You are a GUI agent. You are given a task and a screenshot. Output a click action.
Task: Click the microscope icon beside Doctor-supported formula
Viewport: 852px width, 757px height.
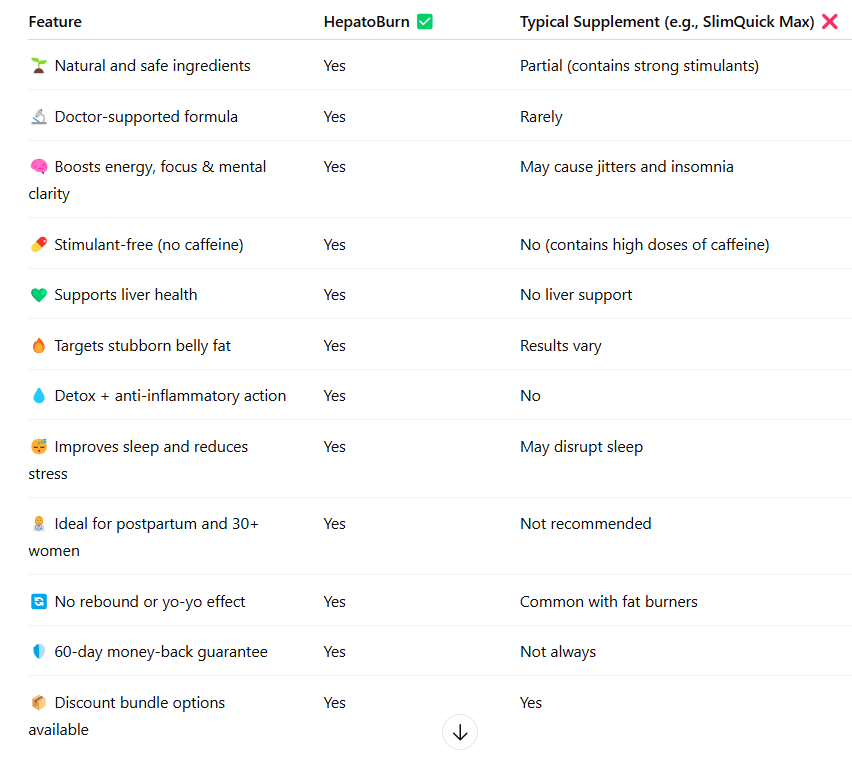[39, 116]
